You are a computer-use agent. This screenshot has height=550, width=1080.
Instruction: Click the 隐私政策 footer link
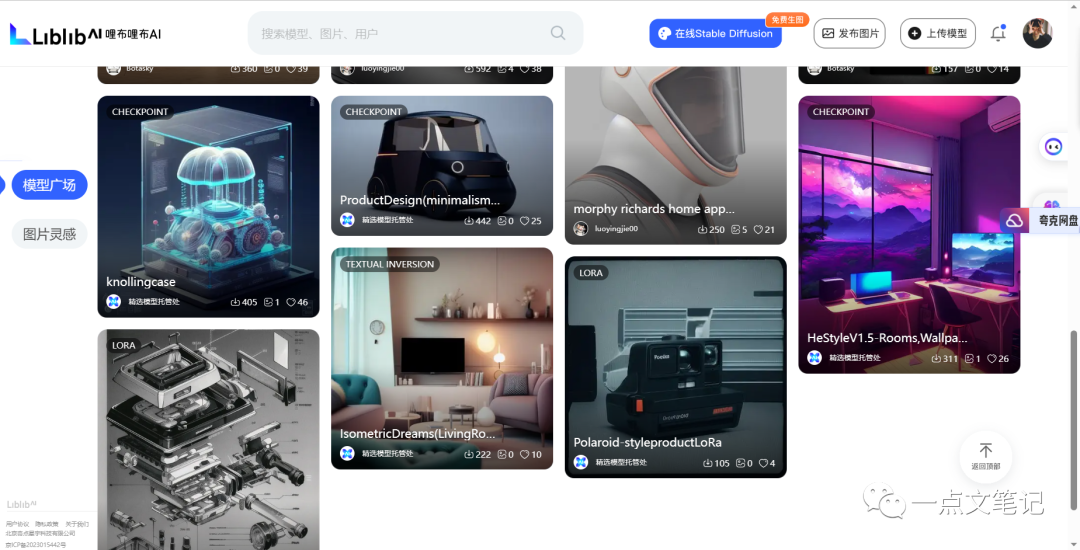(47, 525)
